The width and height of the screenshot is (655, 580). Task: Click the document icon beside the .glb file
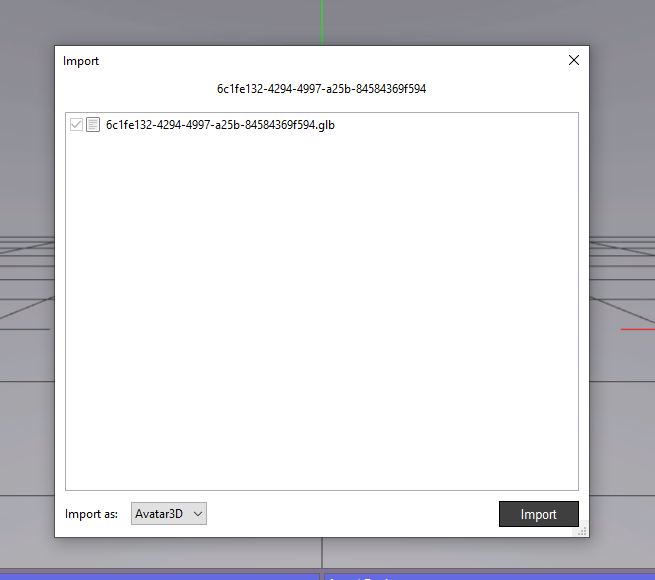pyautogui.click(x=93, y=125)
